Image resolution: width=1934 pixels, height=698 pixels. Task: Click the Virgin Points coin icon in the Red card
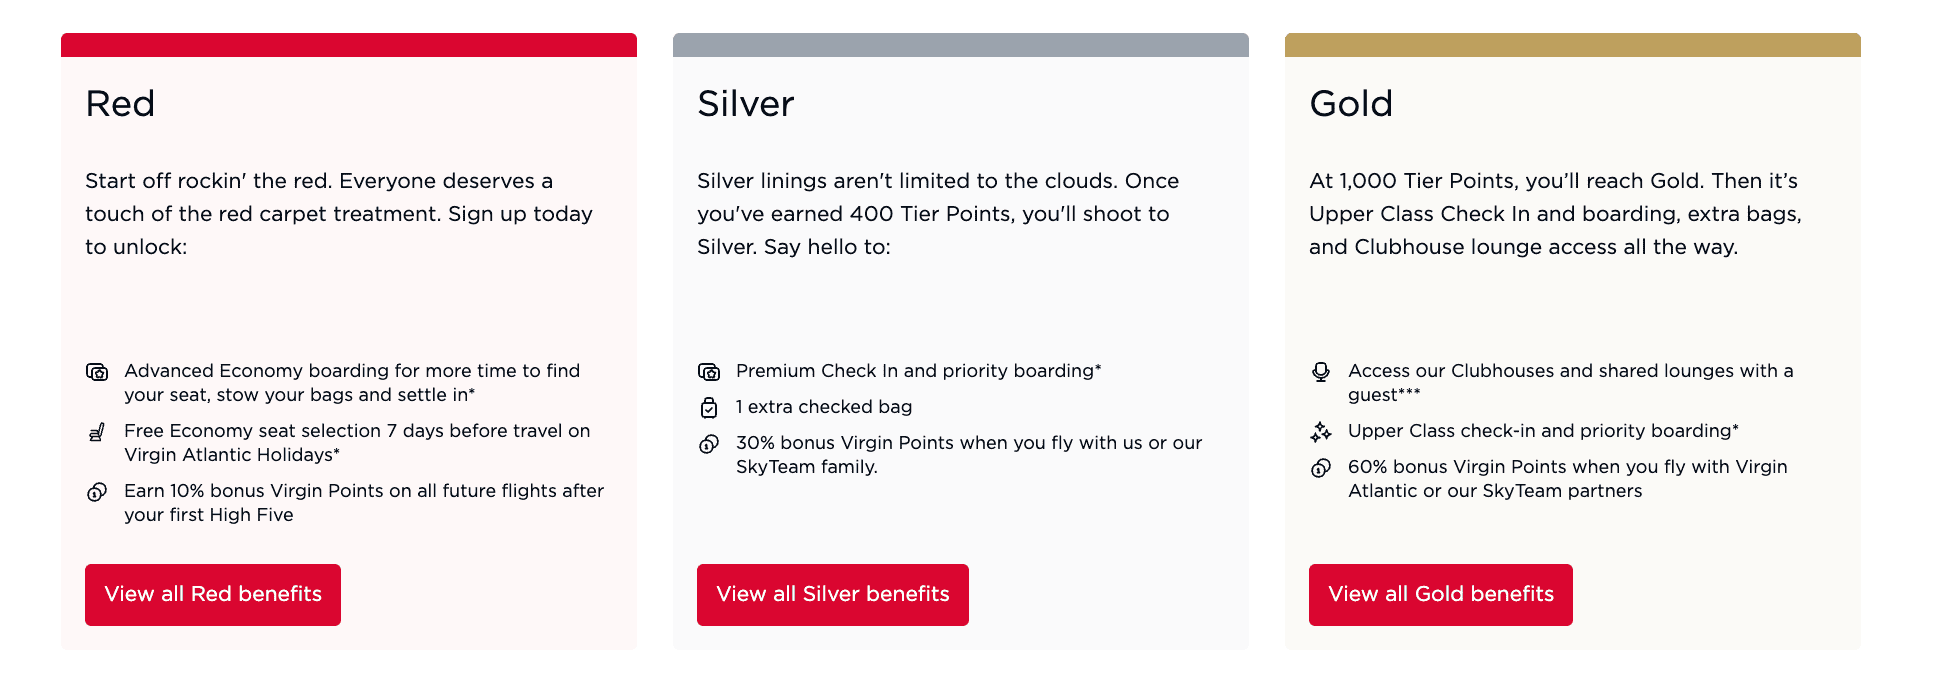(97, 491)
